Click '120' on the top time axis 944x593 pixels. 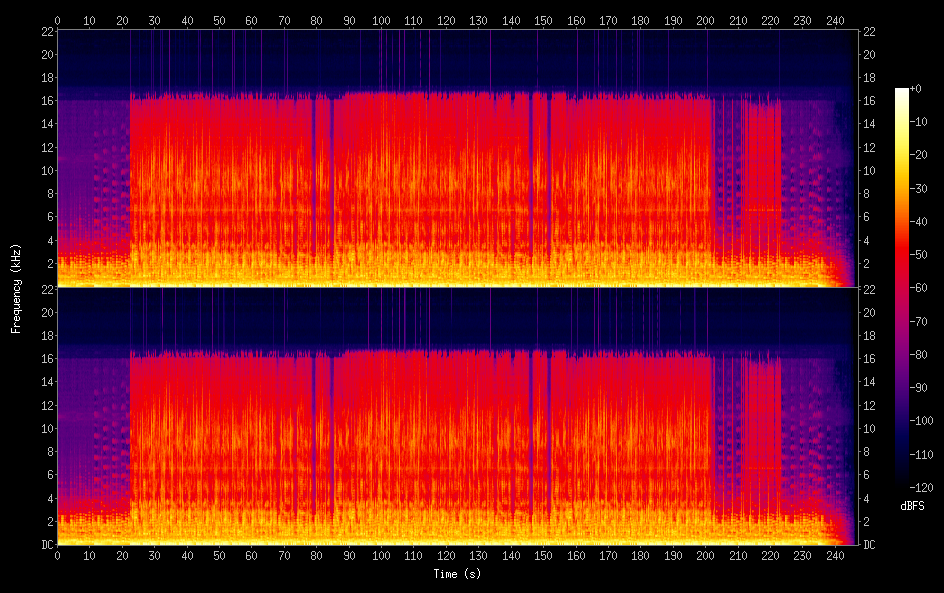[x=446, y=20]
